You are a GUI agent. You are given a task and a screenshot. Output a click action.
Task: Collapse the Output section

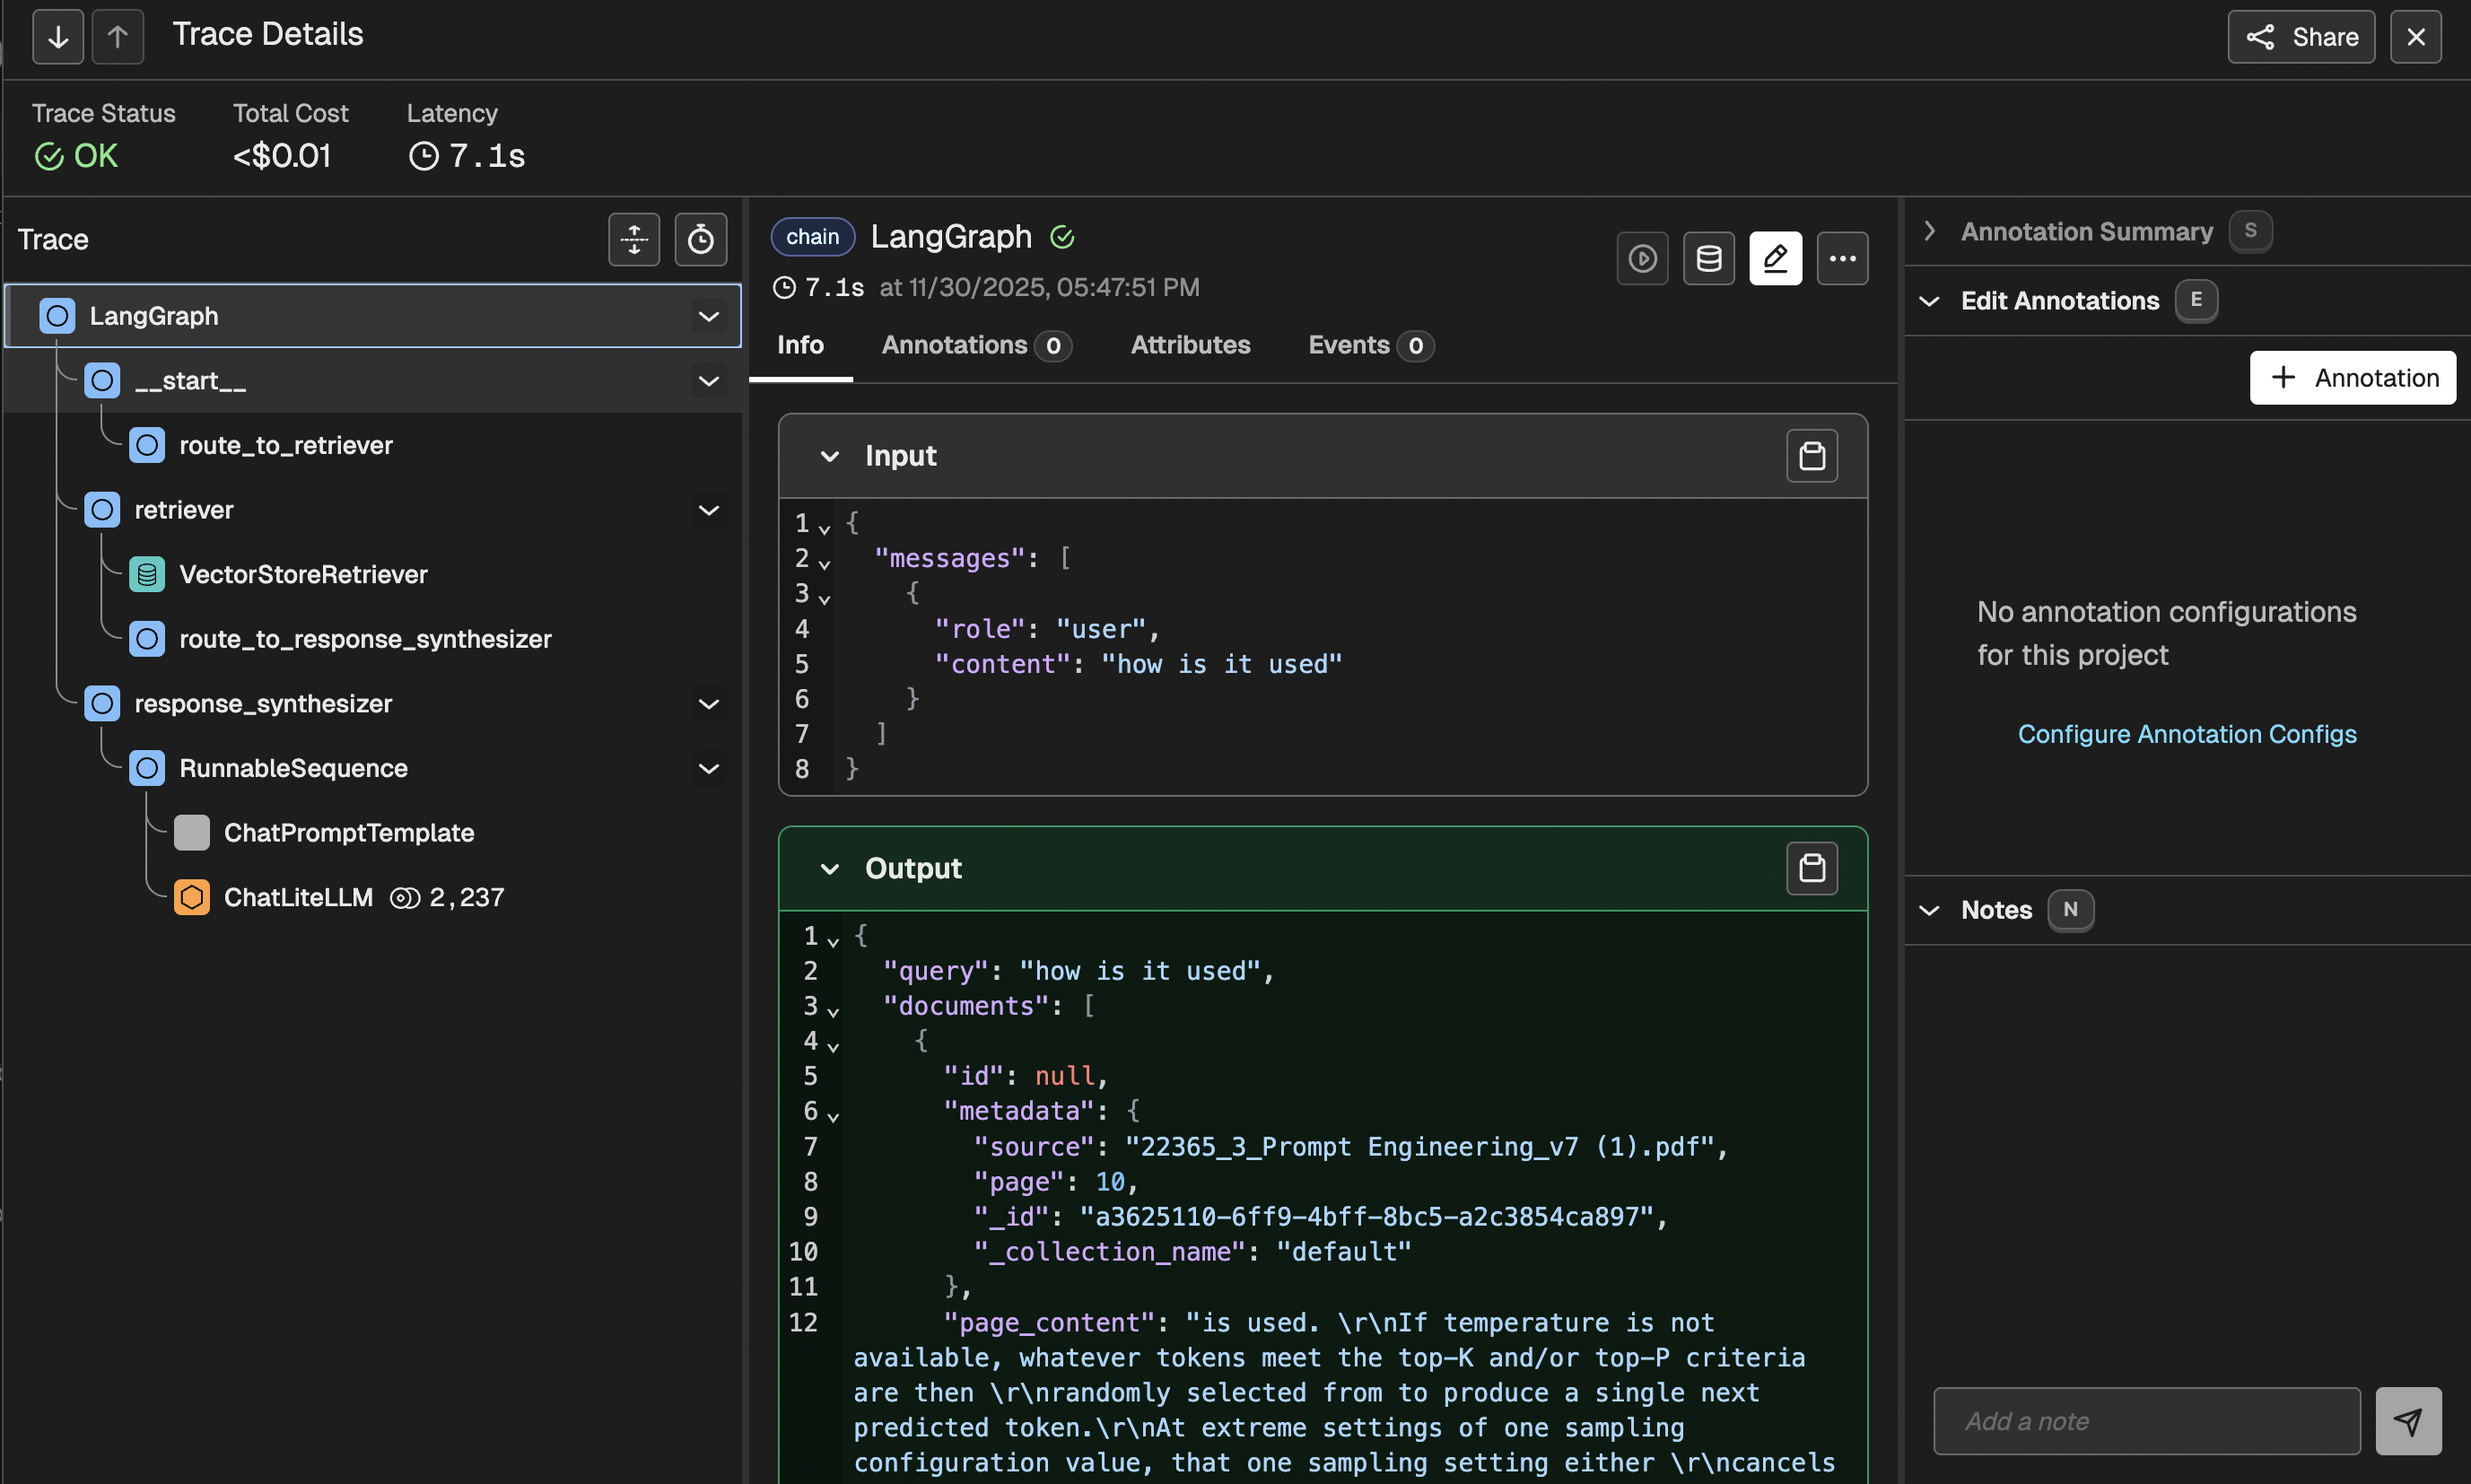click(x=829, y=869)
